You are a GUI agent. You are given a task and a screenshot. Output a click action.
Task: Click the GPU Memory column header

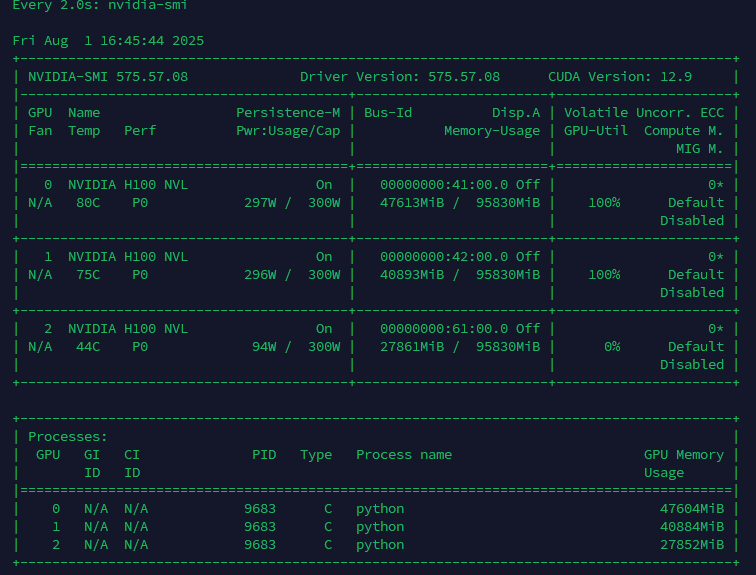[x=684, y=455]
